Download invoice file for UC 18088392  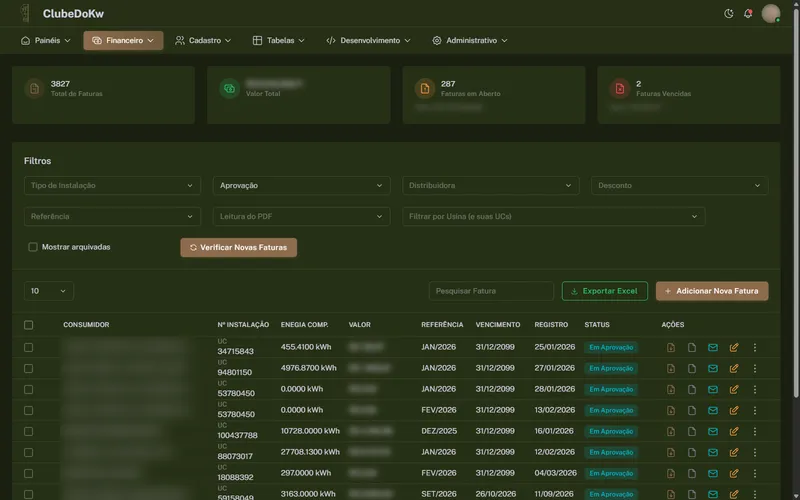(x=670, y=473)
